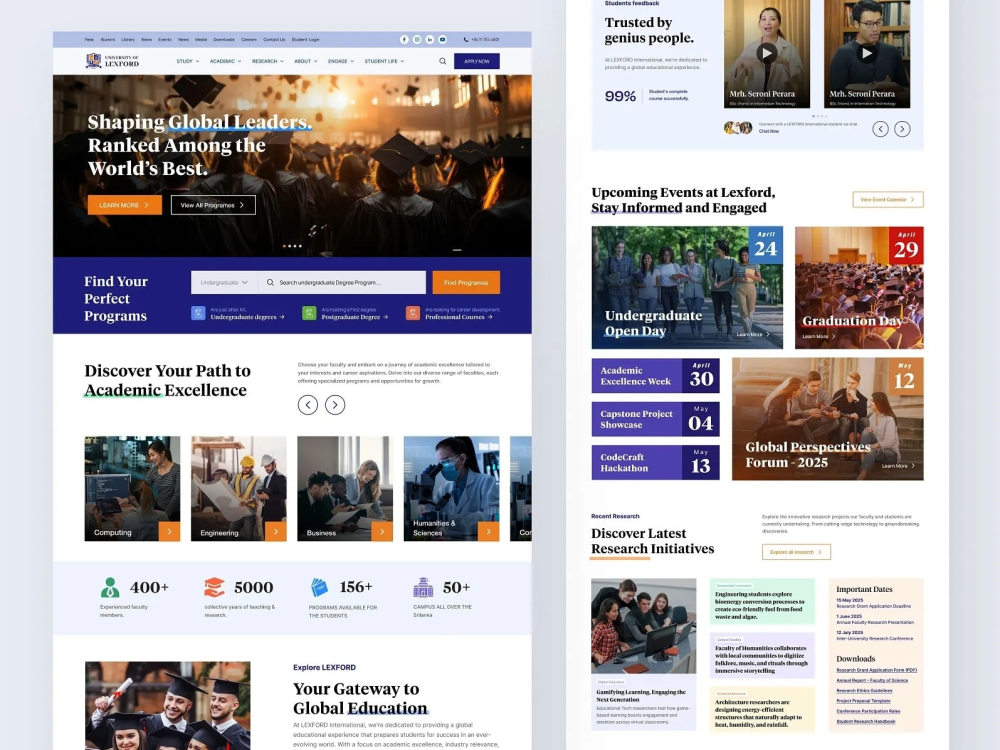
Task: Click the header search magnifier icon
Action: point(443,61)
